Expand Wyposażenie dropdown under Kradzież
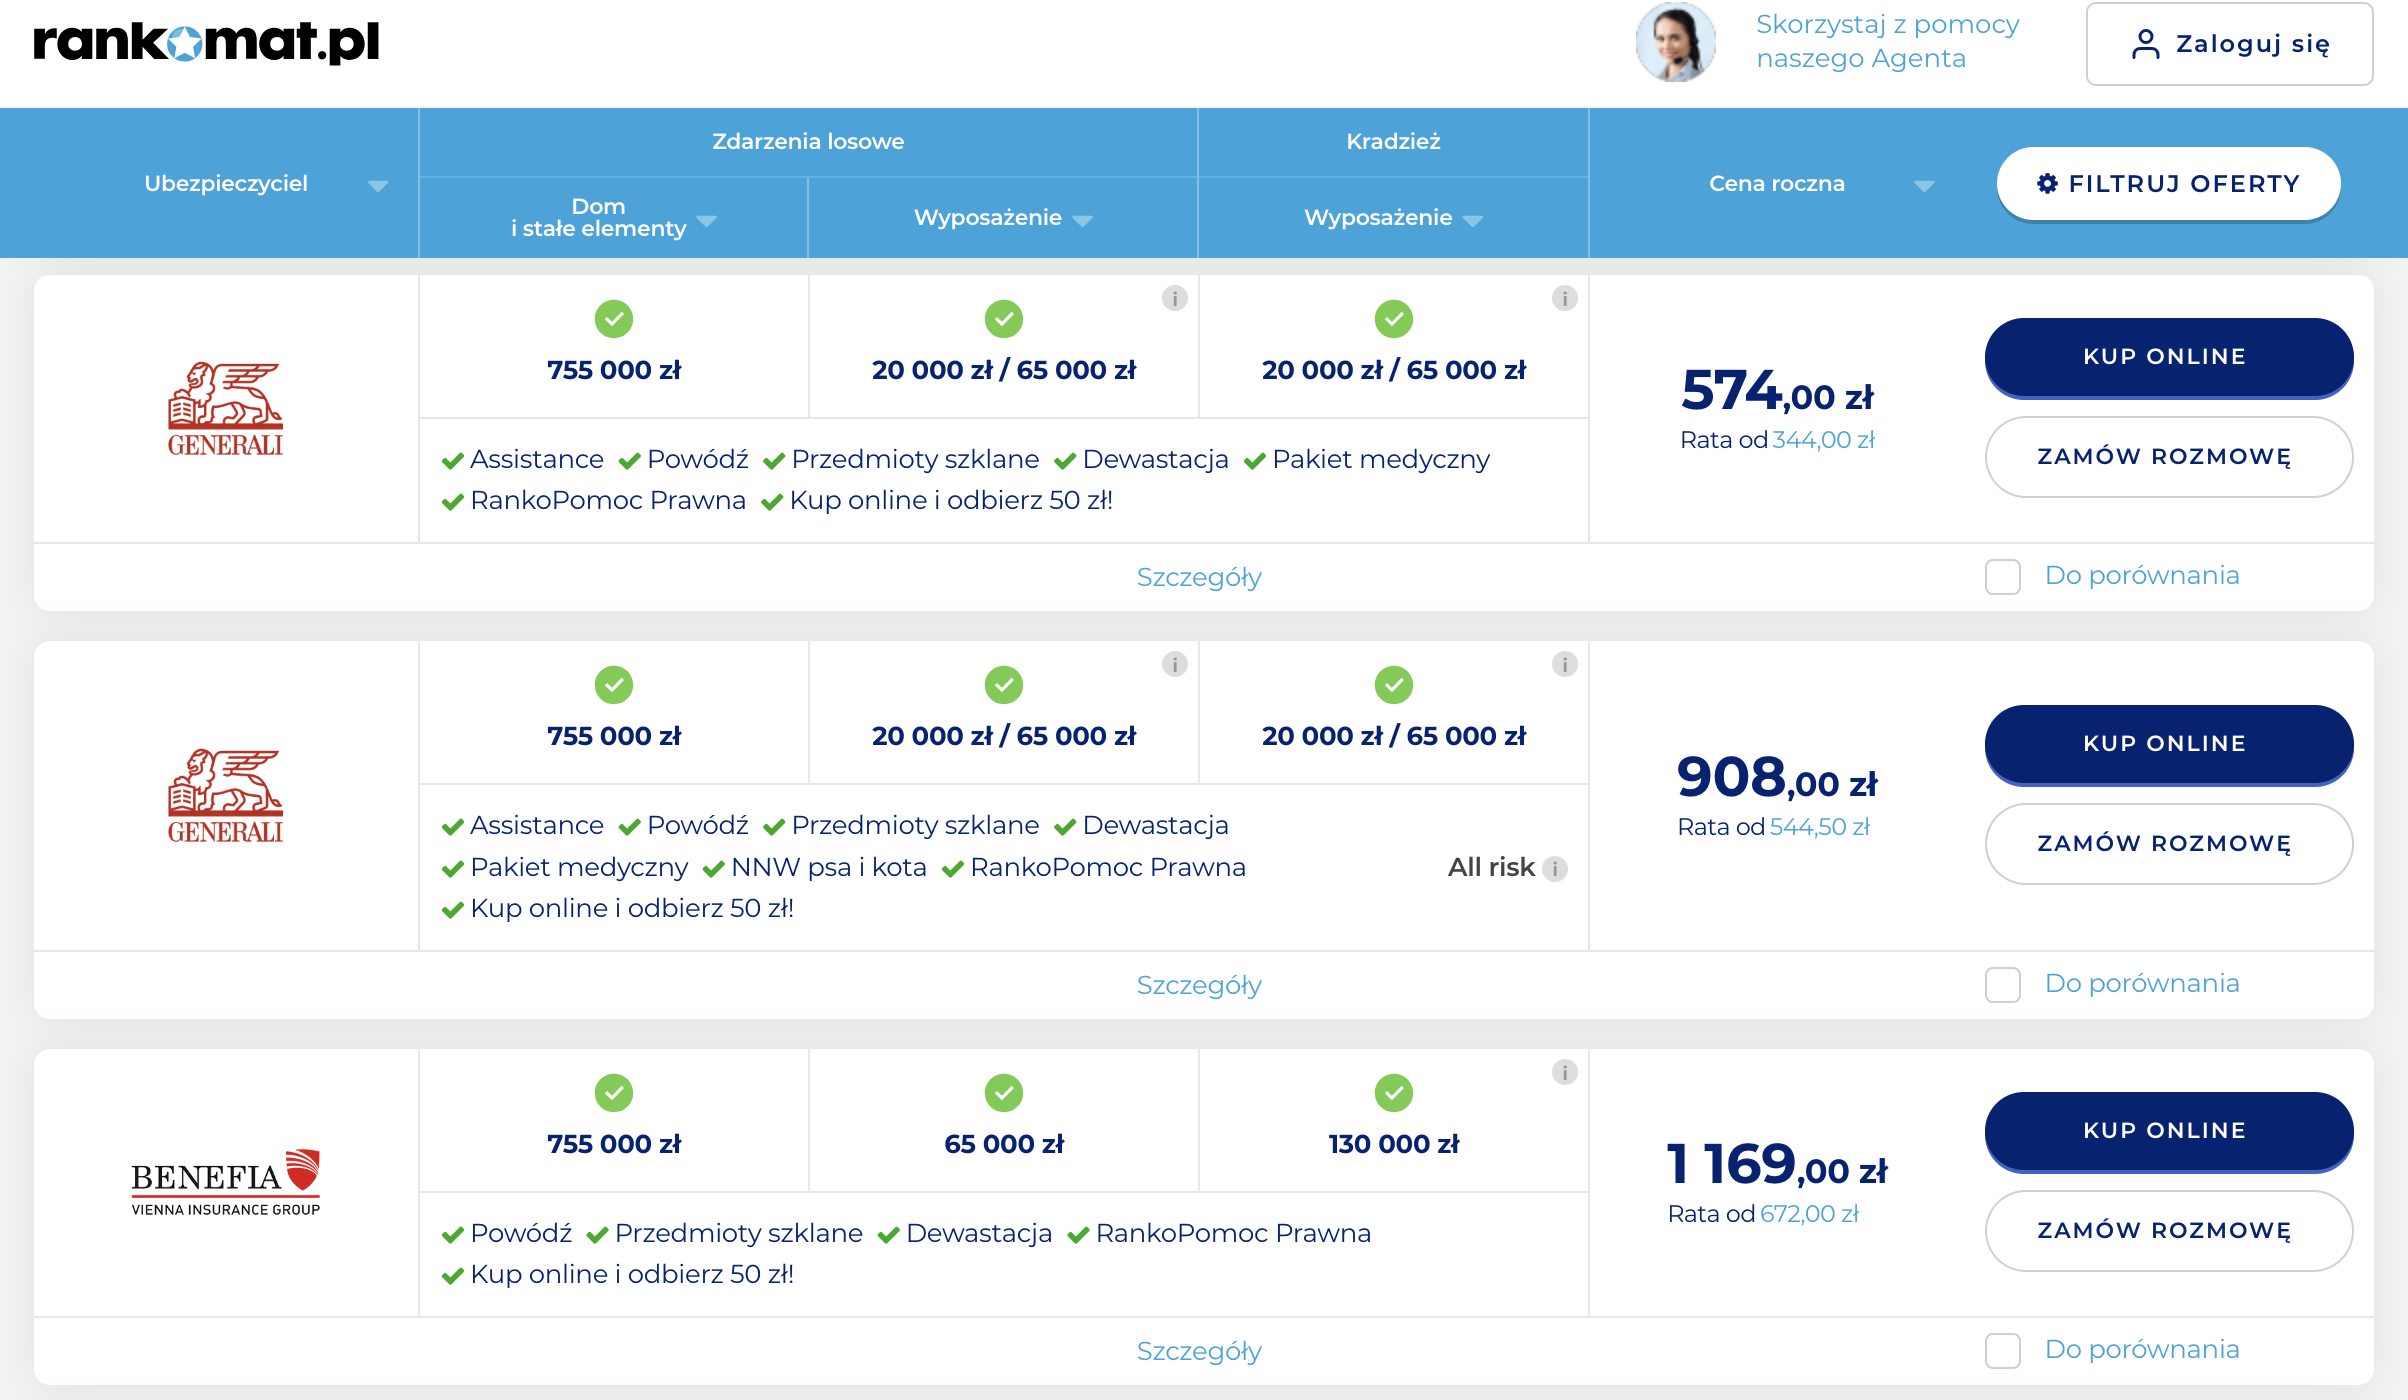 coord(1472,220)
